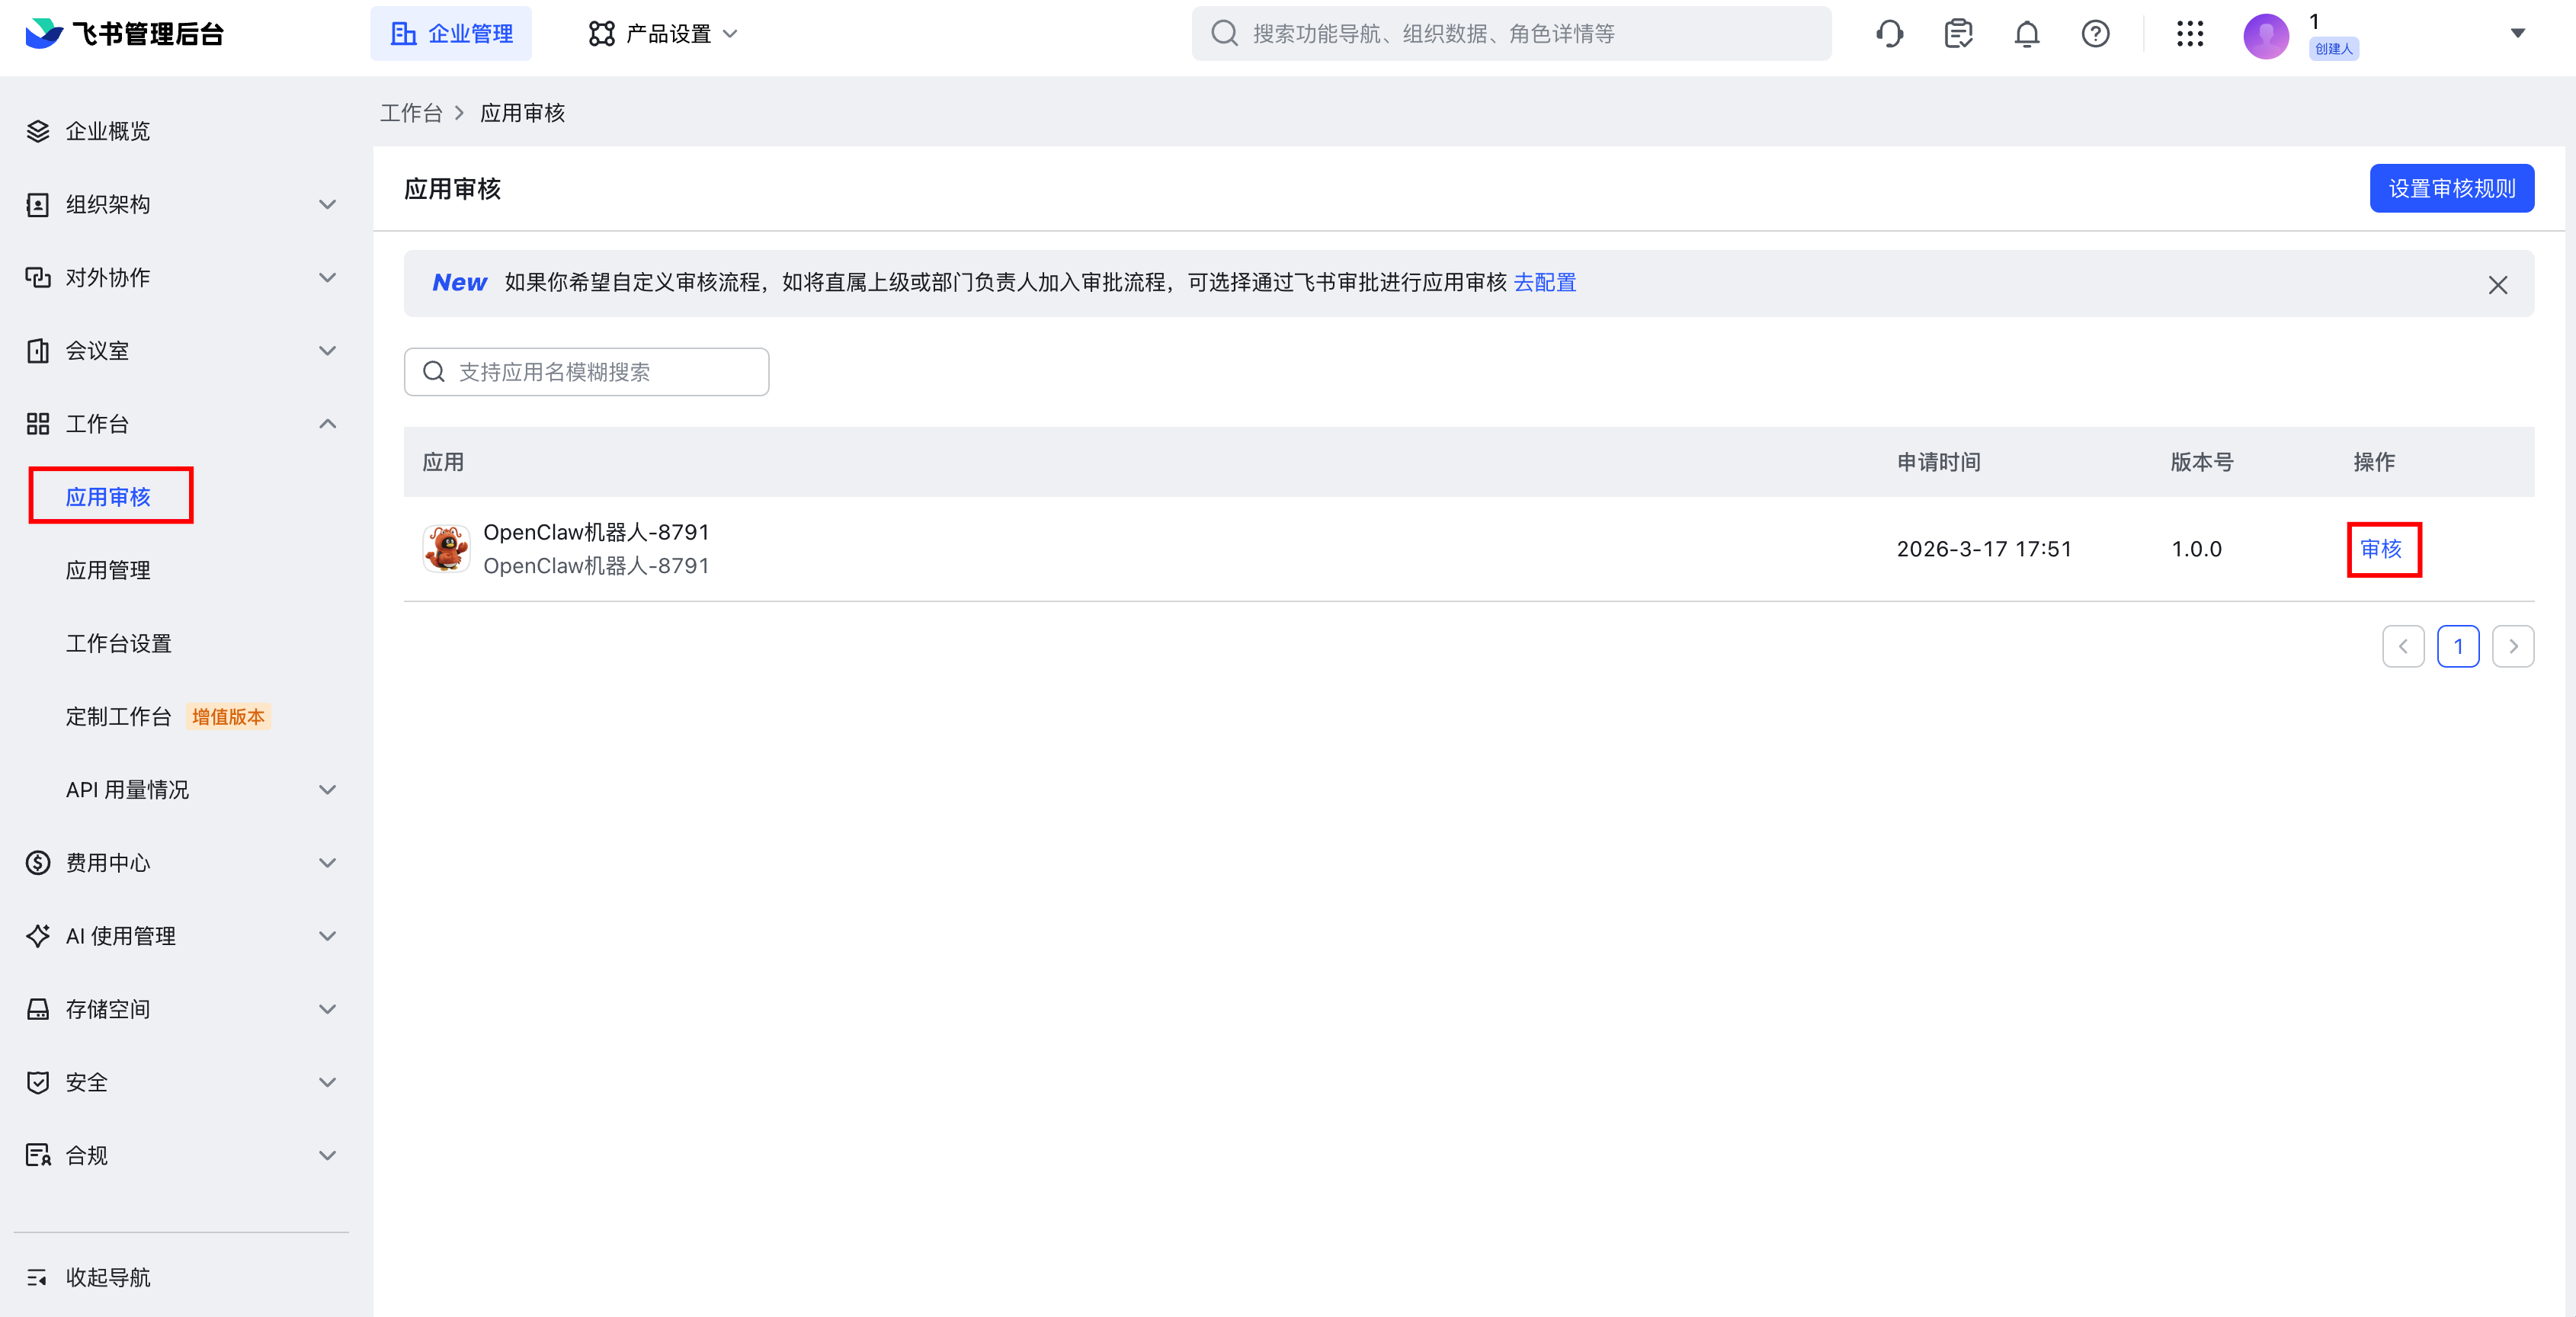
Task: Click the 对外协作 collaboration icon
Action: 37,277
